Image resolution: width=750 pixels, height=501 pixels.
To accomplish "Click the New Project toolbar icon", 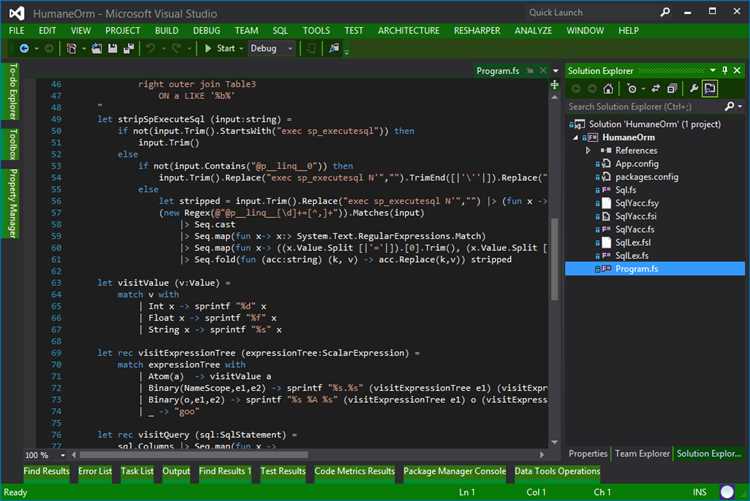I will [x=72, y=48].
